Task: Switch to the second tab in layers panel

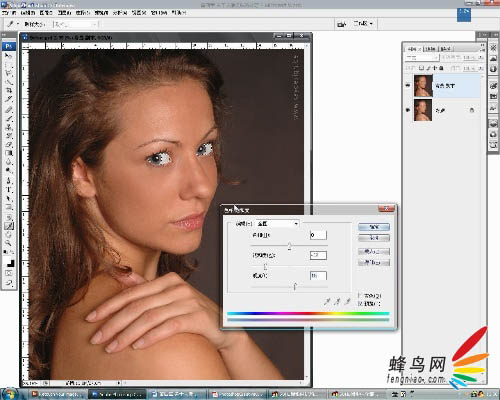Action: (x=430, y=49)
